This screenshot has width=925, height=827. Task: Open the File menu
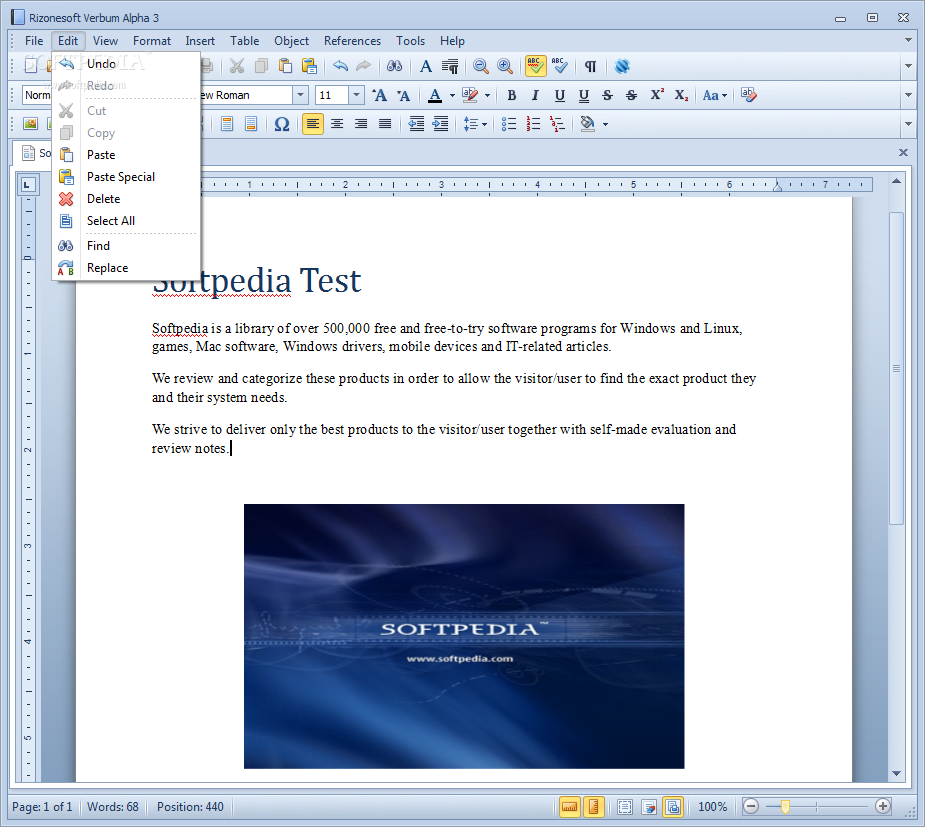[34, 41]
